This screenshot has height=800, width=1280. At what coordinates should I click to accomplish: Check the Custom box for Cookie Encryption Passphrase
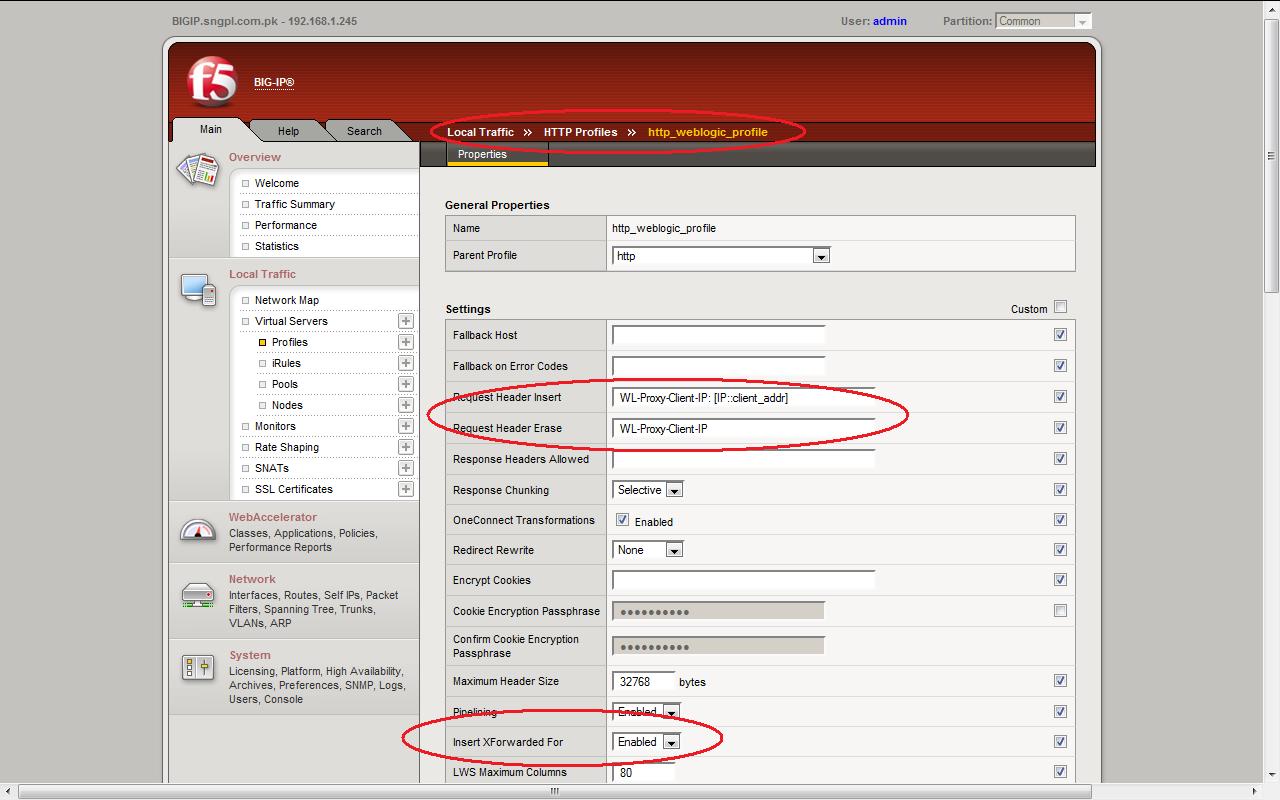point(1060,610)
